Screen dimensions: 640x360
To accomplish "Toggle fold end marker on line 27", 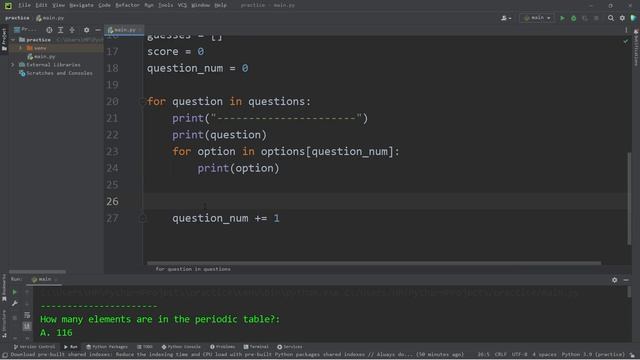I will 142,218.
